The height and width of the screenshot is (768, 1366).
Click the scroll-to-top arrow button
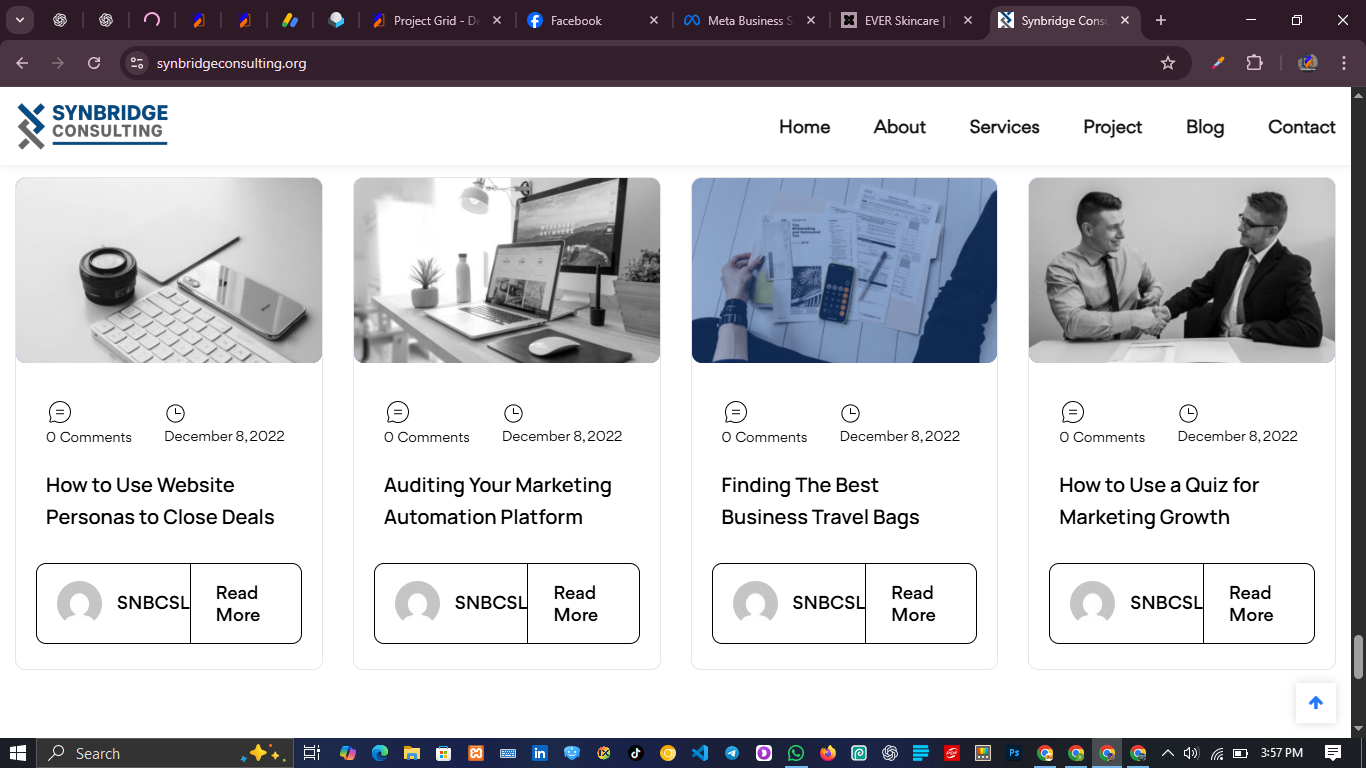(x=1316, y=702)
